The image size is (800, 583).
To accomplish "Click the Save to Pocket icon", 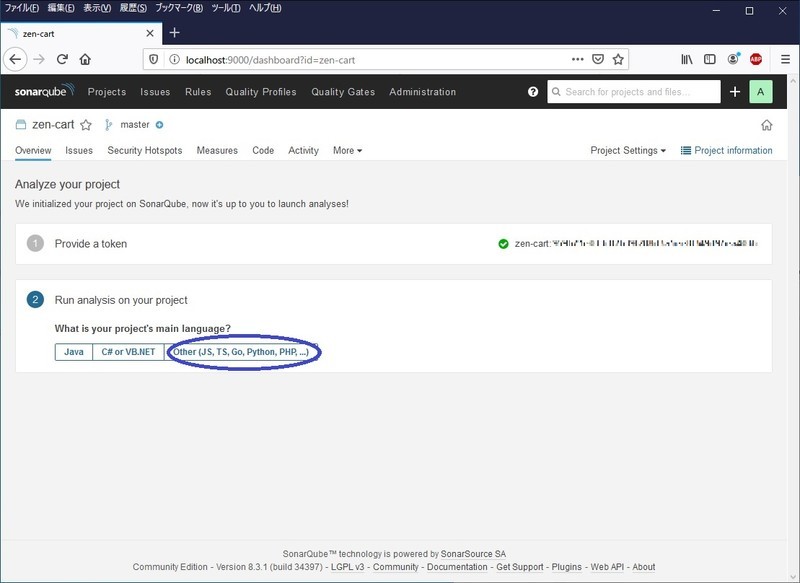I will 598,60.
